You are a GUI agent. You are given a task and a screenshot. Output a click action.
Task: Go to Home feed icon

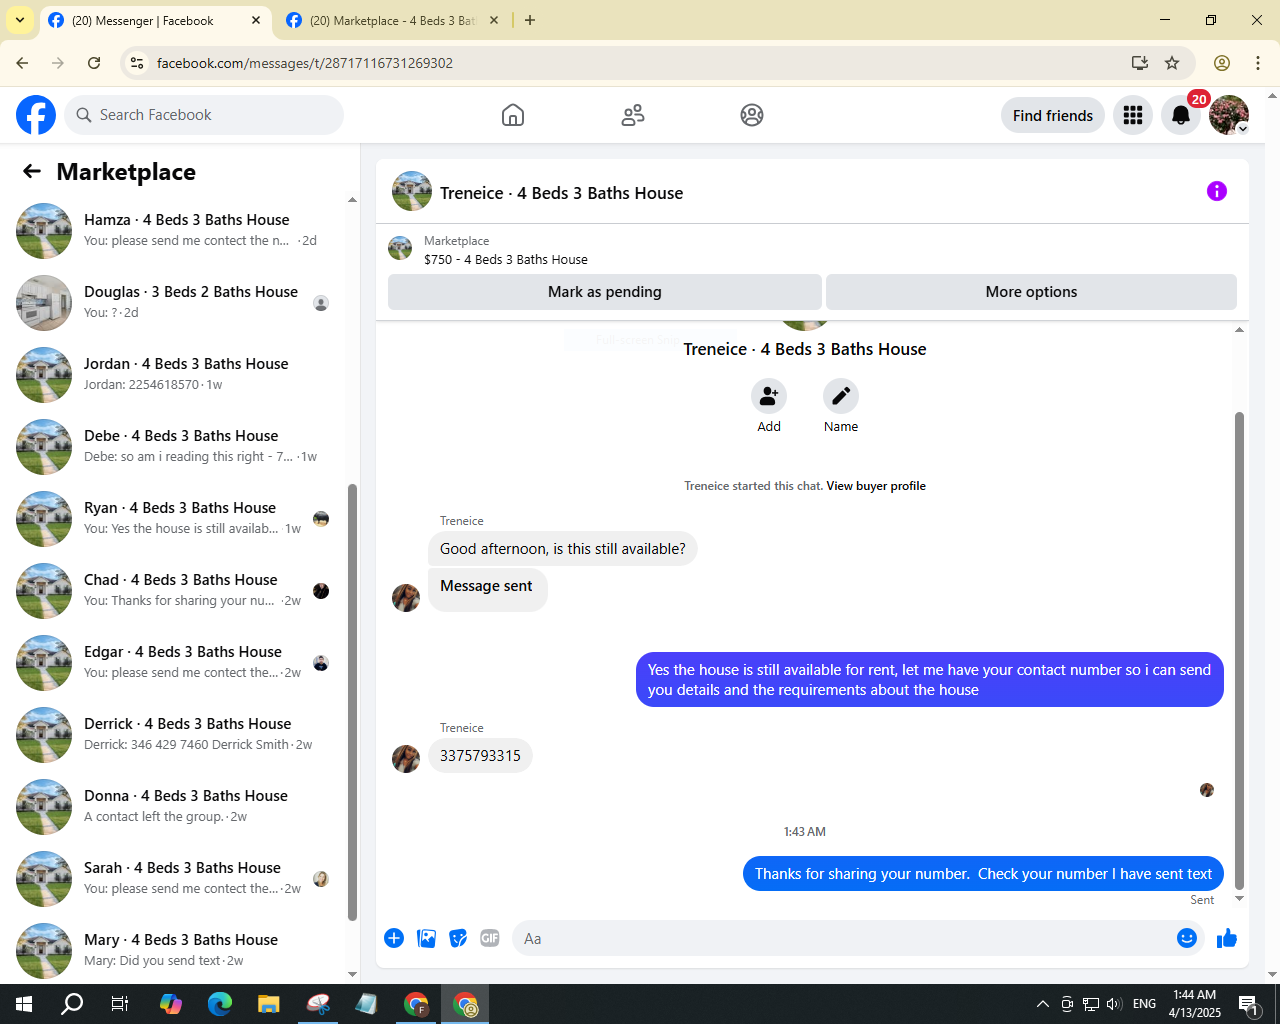[513, 115]
